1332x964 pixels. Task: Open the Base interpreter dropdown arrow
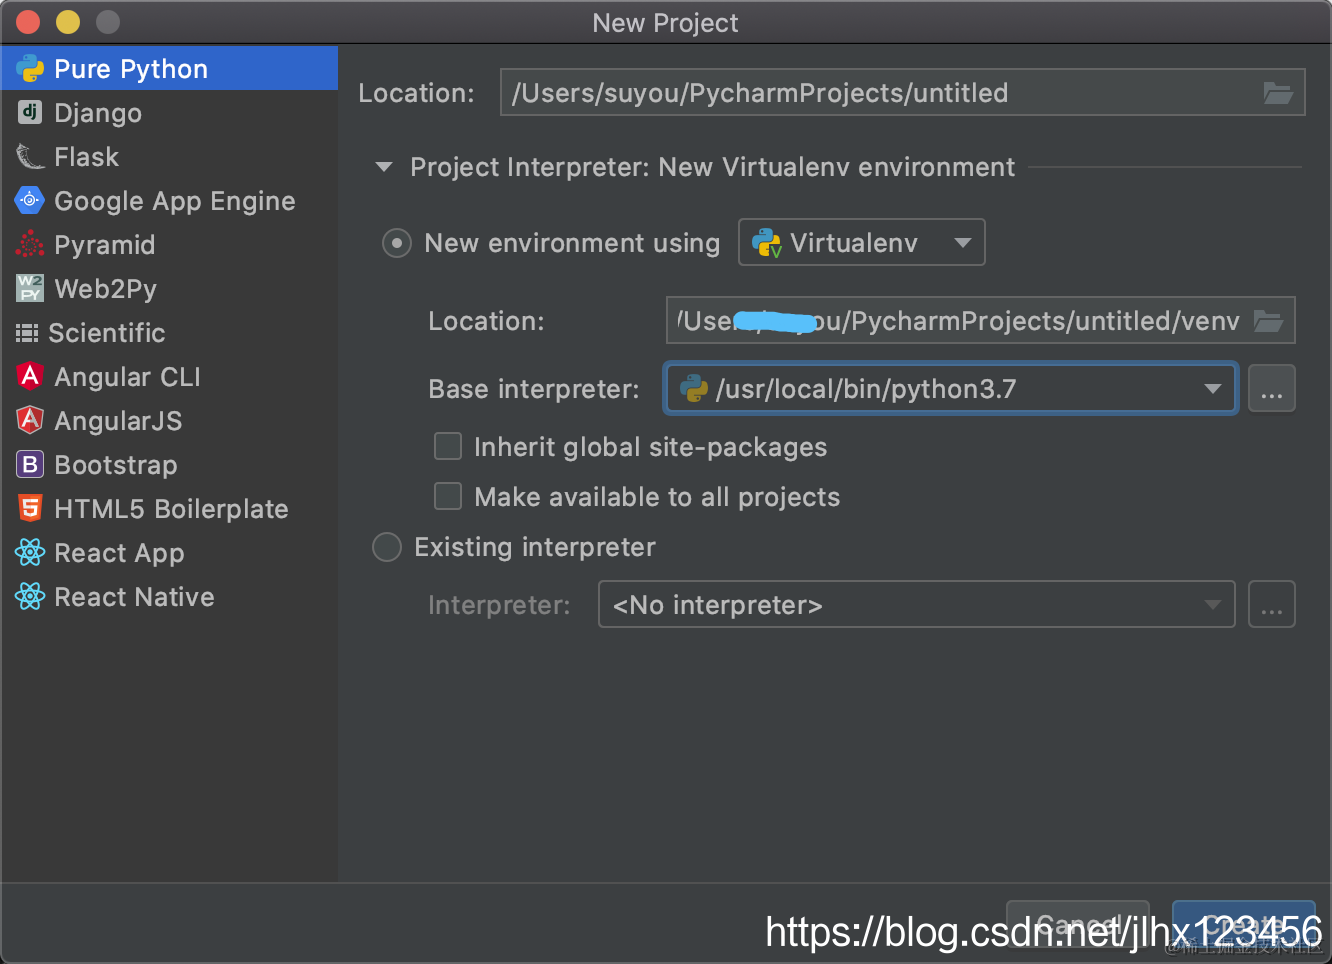pyautogui.click(x=1213, y=389)
